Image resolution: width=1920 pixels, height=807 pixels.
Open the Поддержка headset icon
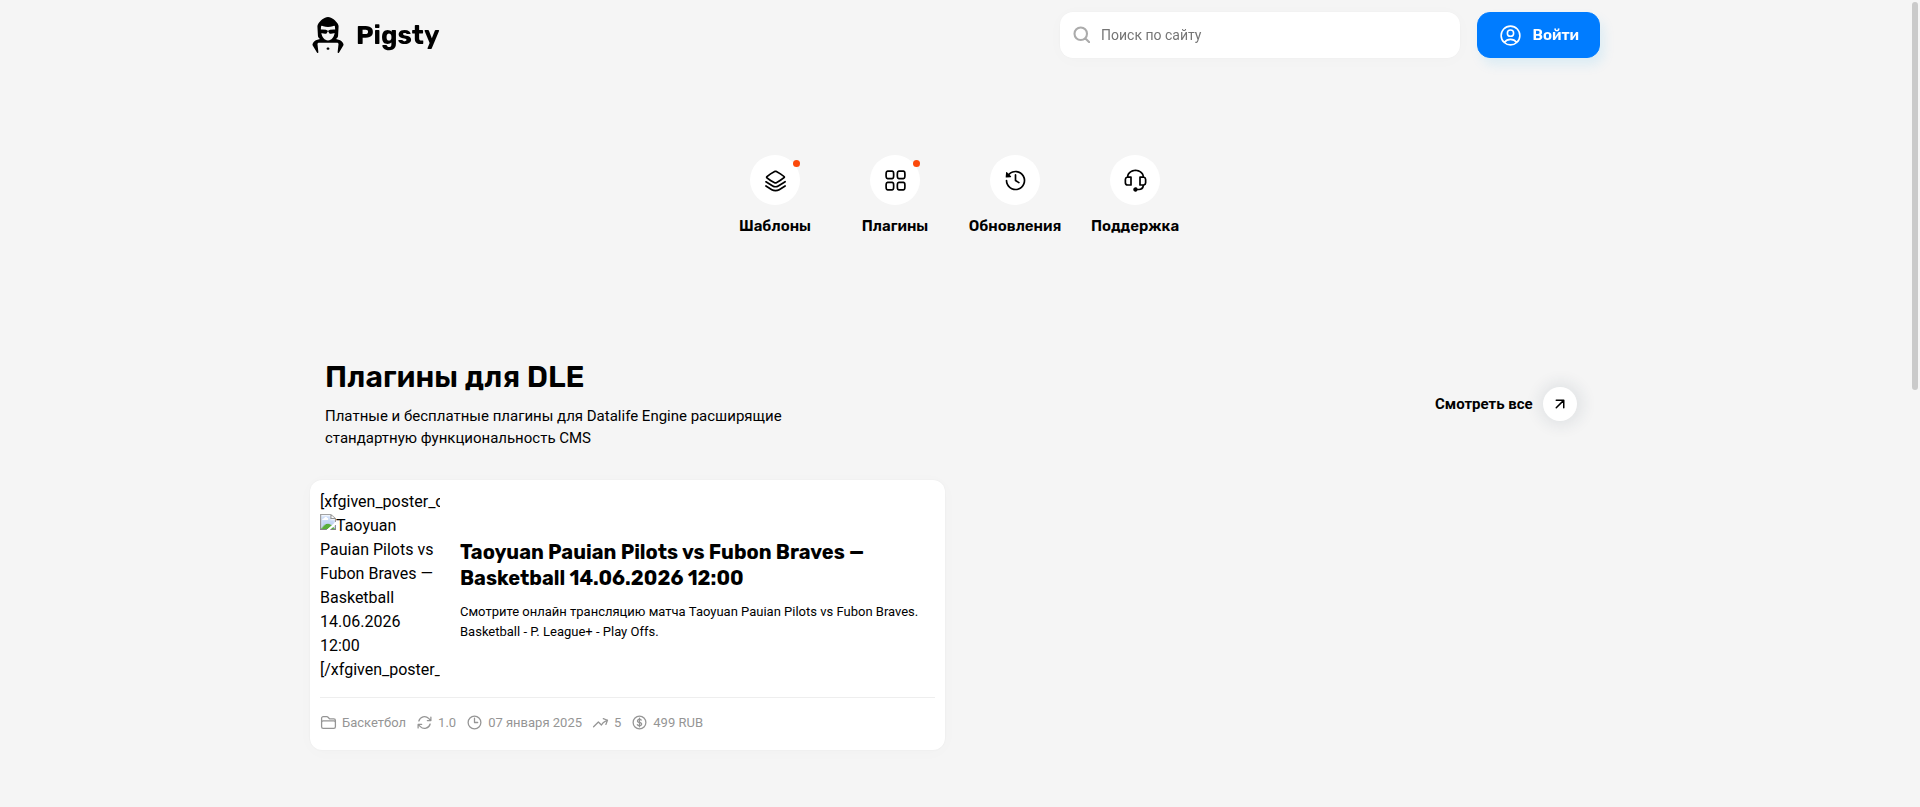pos(1135,180)
